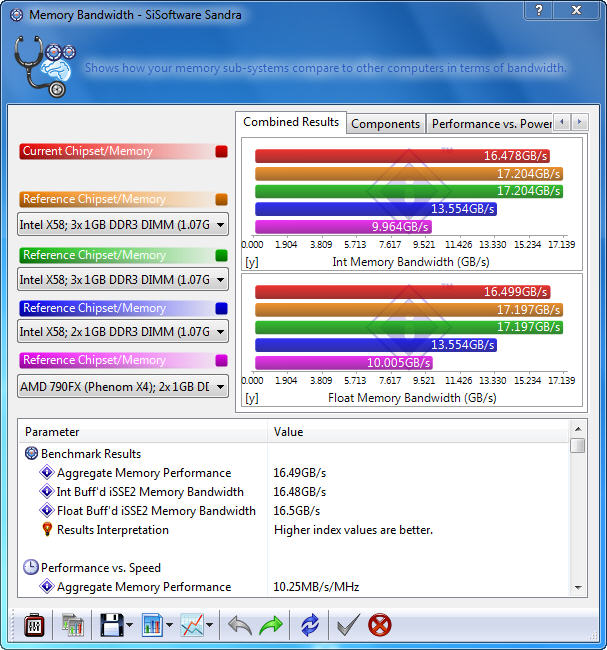The width and height of the screenshot is (607, 650).
Task: Click the Benchmark Results globe icon
Action: [x=31, y=454]
